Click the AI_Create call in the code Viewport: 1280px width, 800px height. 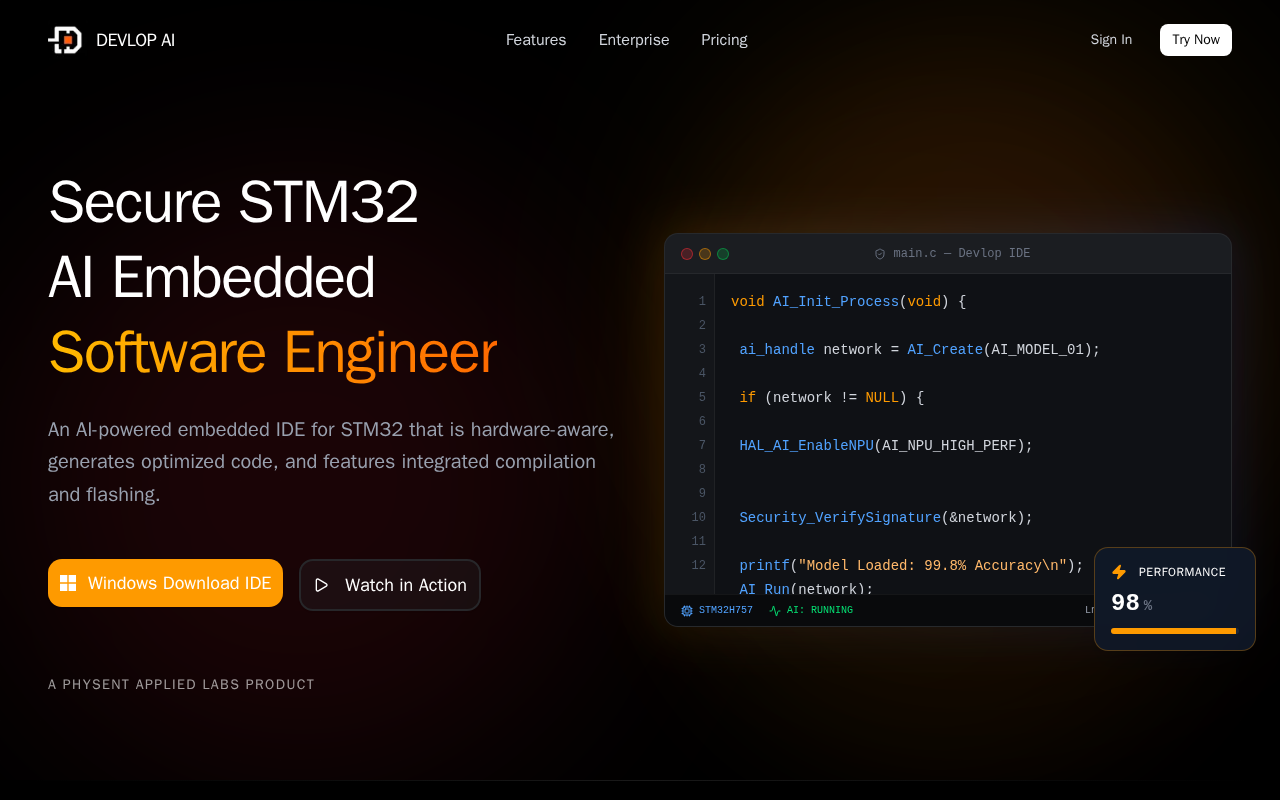pos(945,350)
